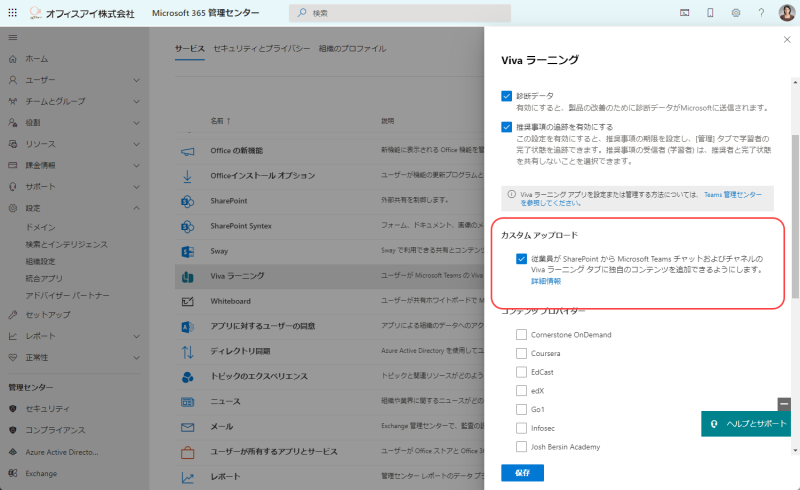Open the account profile picture
This screenshot has width=800, height=490.
click(787, 13)
